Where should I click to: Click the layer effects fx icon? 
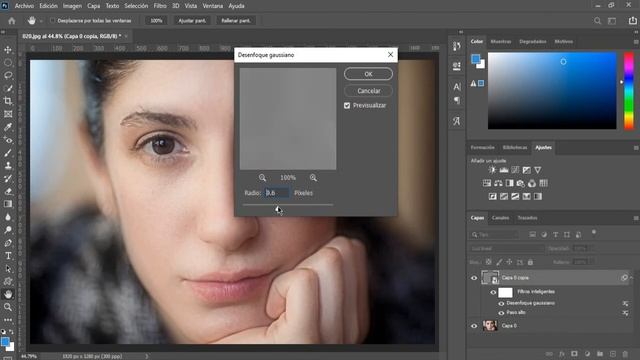click(562, 354)
